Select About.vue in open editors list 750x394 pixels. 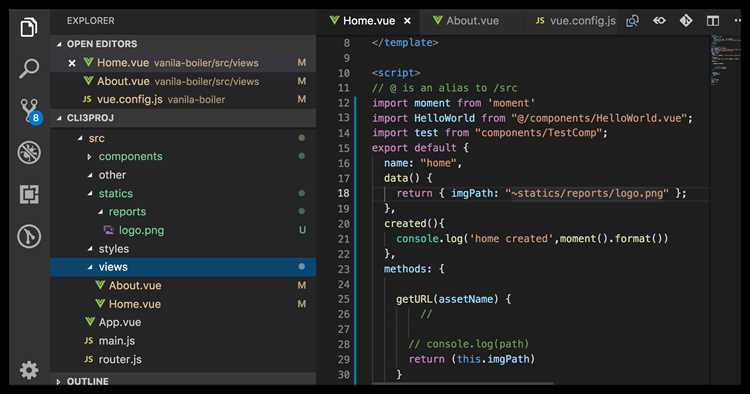coord(183,81)
